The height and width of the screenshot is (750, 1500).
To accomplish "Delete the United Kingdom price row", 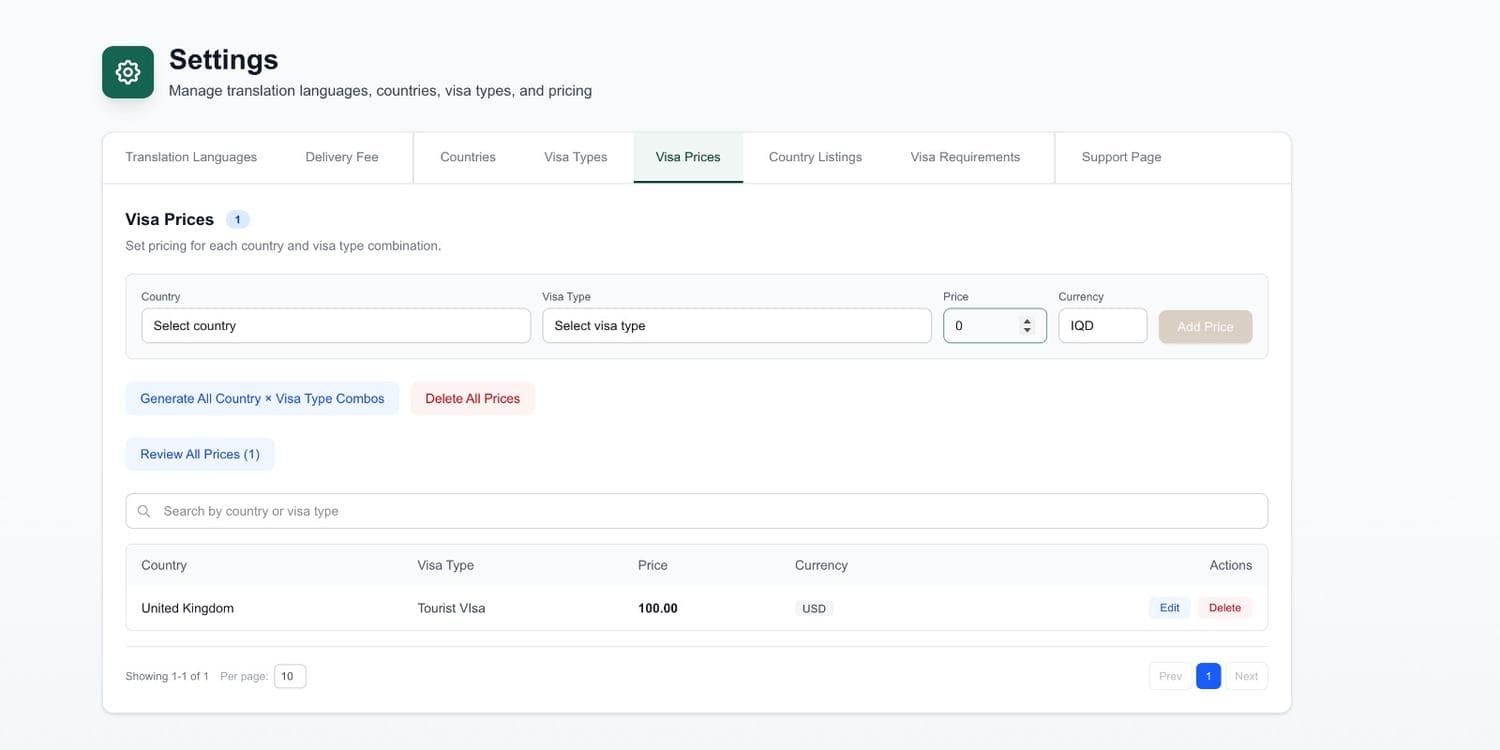I will point(1225,608).
